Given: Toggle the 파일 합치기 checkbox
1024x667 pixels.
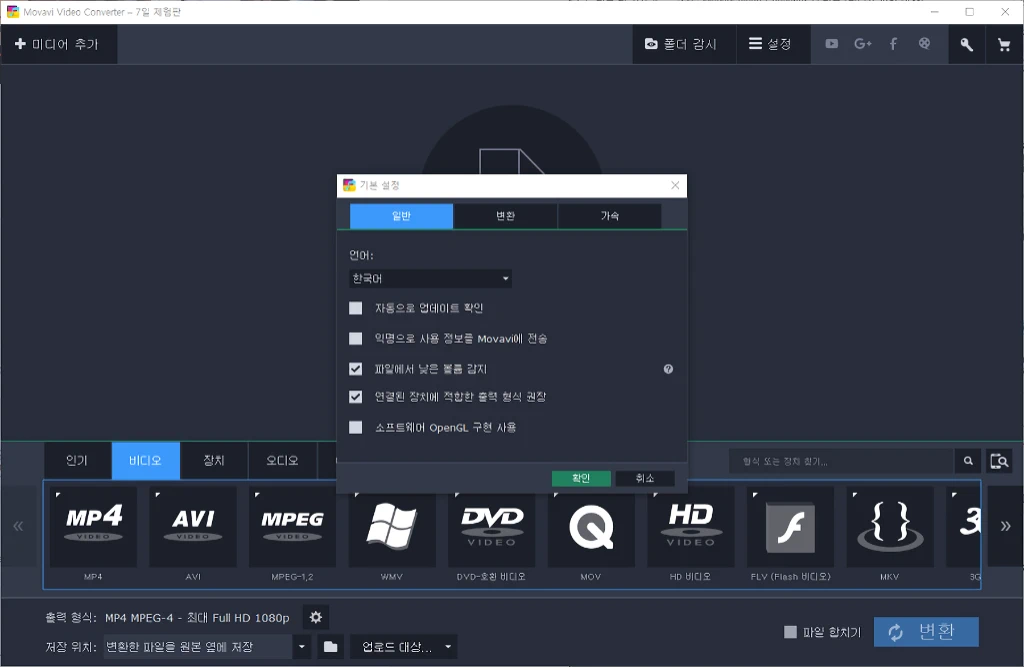Looking at the screenshot, I should 790,632.
